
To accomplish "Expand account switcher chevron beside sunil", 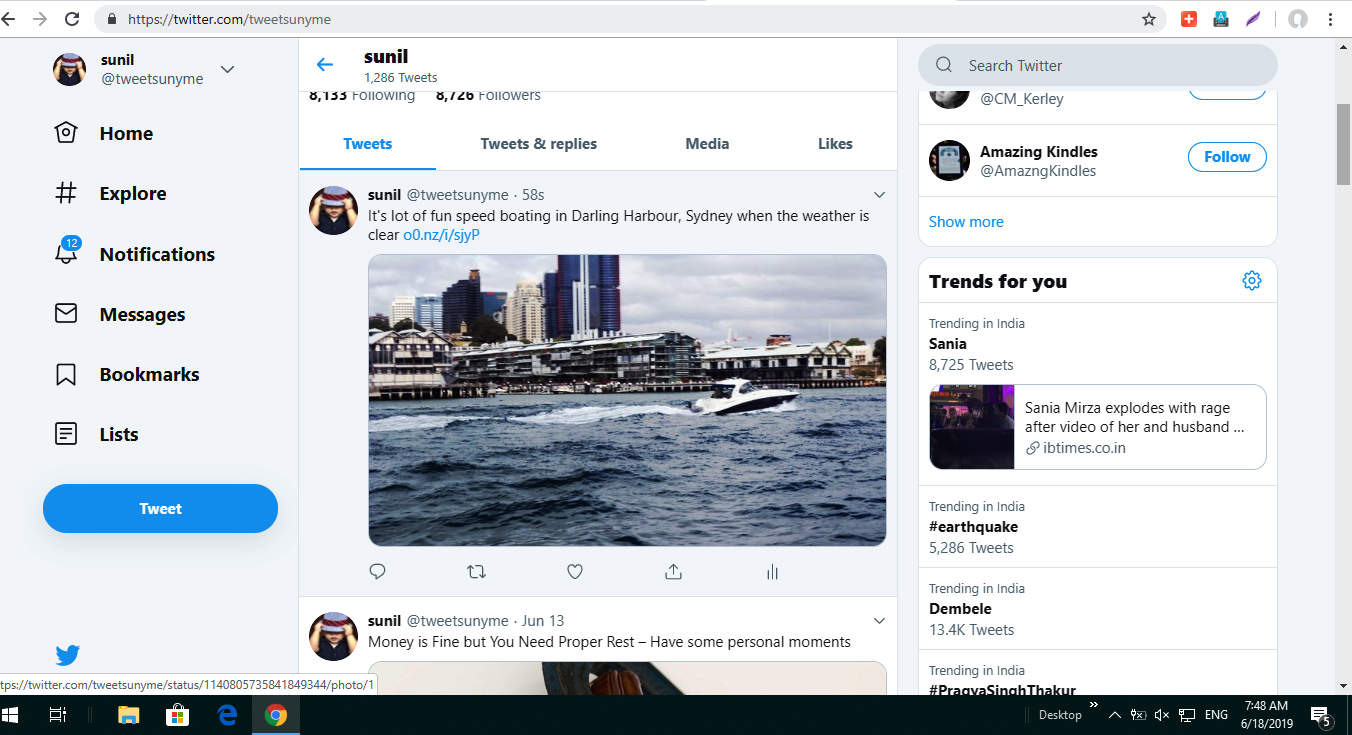I will pos(227,69).
